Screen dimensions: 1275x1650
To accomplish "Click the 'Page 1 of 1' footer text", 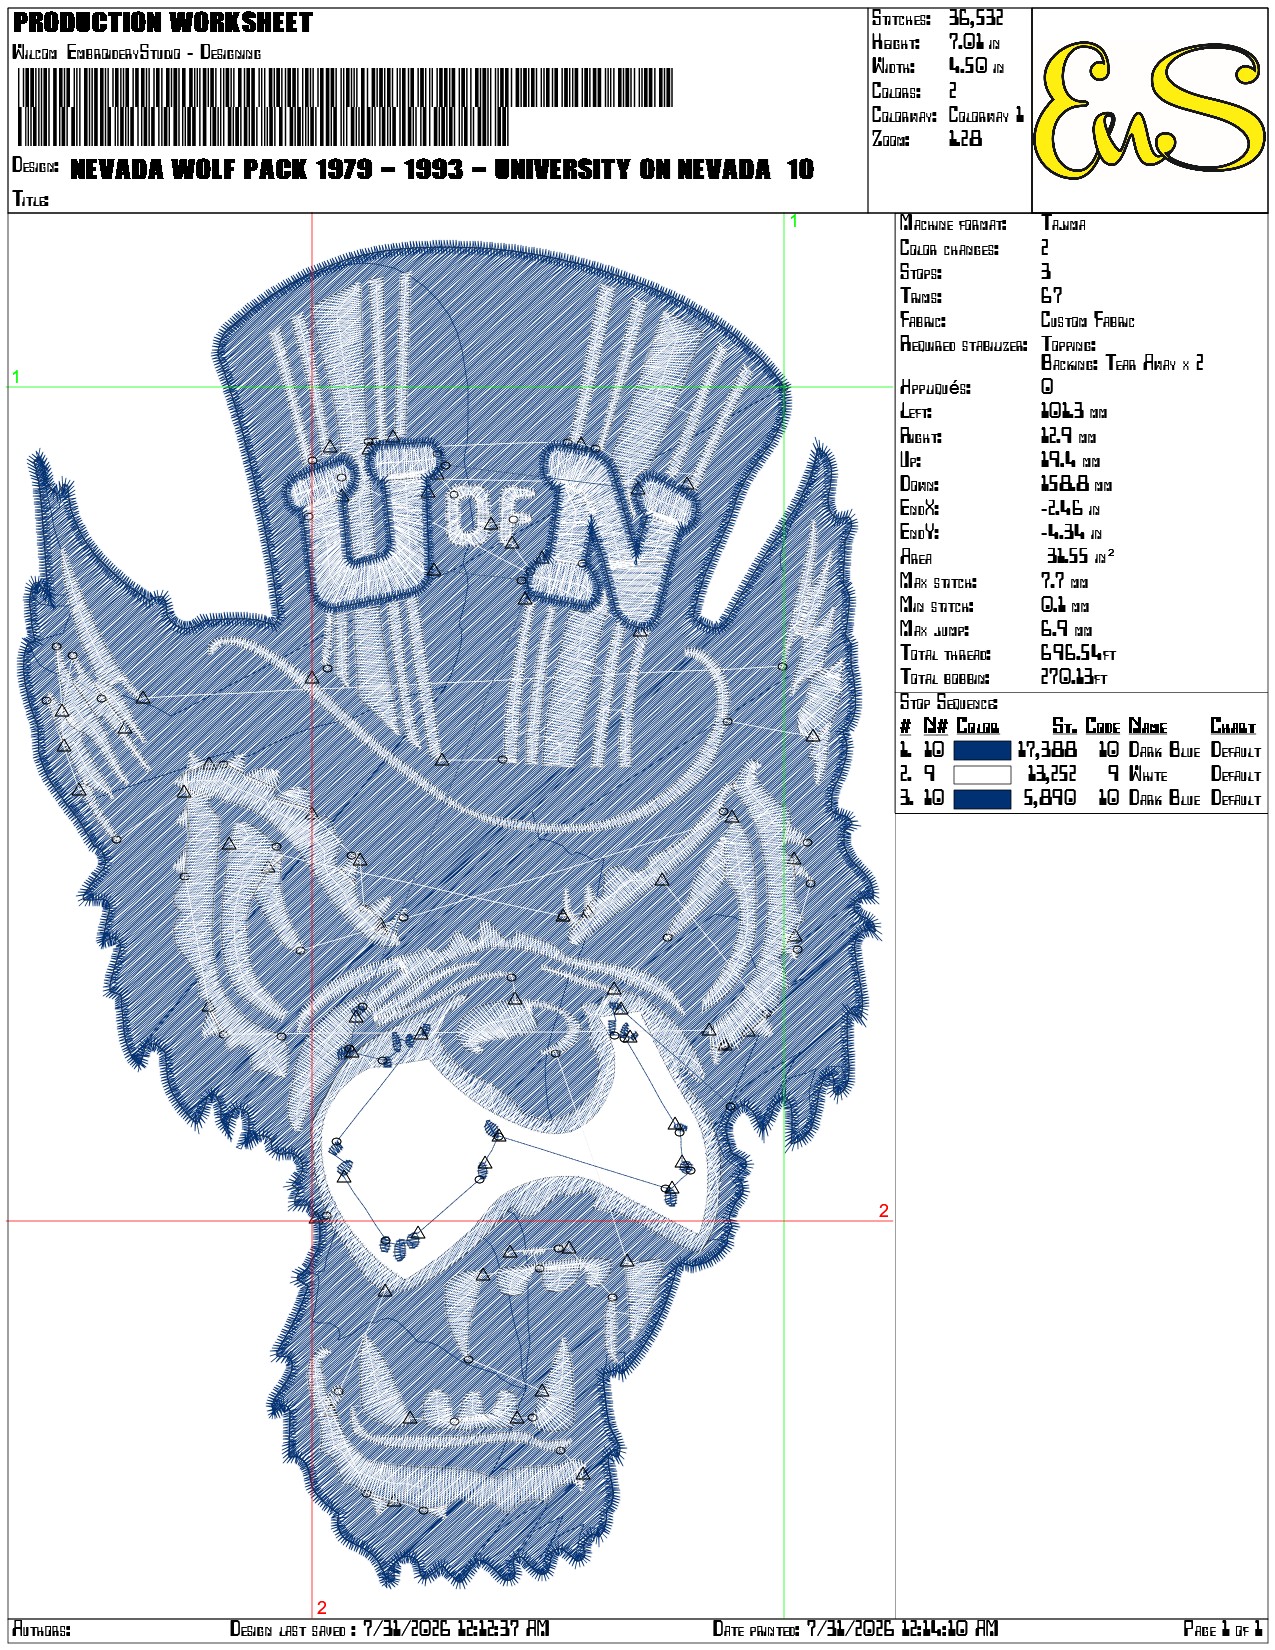I will [1222, 1629].
